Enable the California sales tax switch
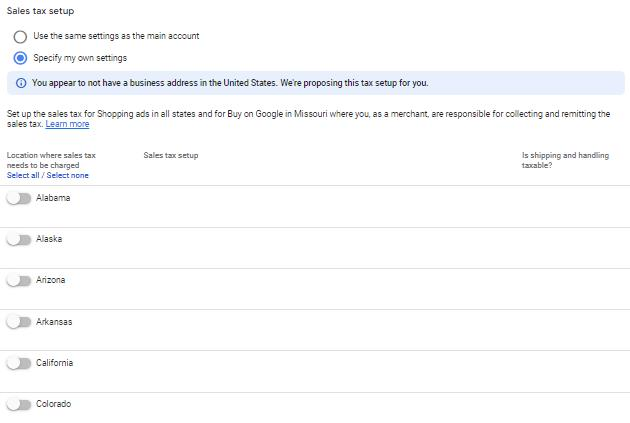 coord(19,363)
